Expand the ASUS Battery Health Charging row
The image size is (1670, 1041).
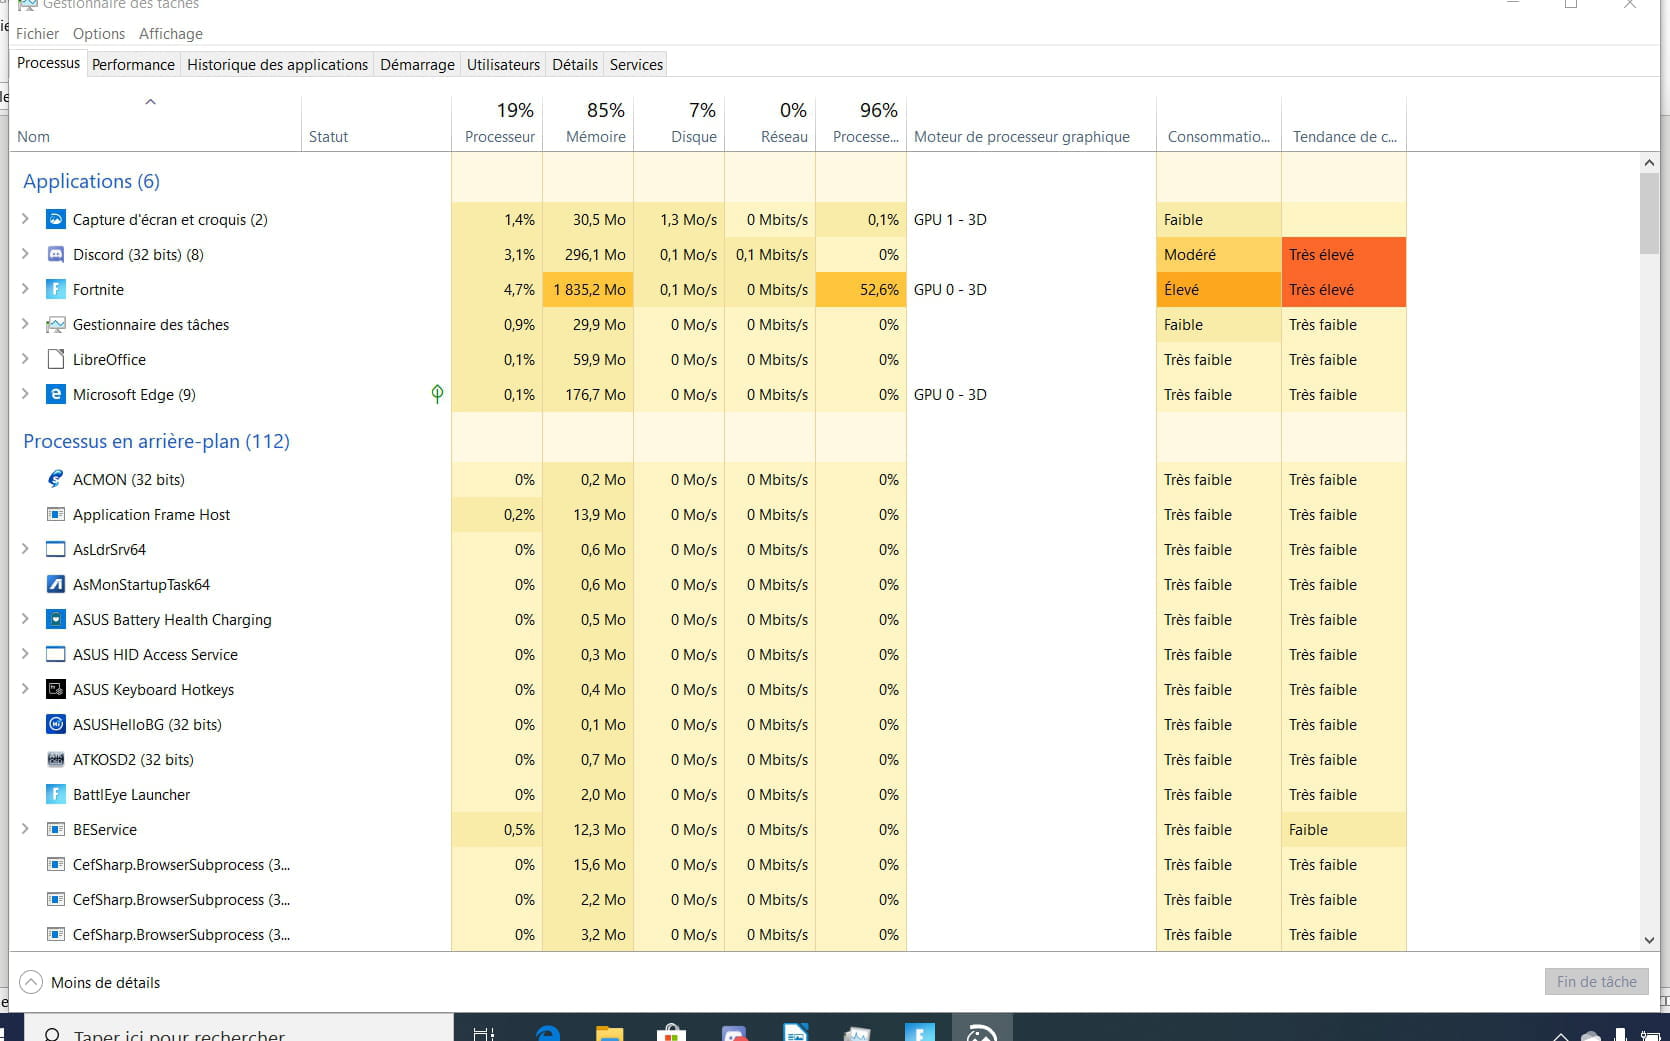pyautogui.click(x=25, y=619)
